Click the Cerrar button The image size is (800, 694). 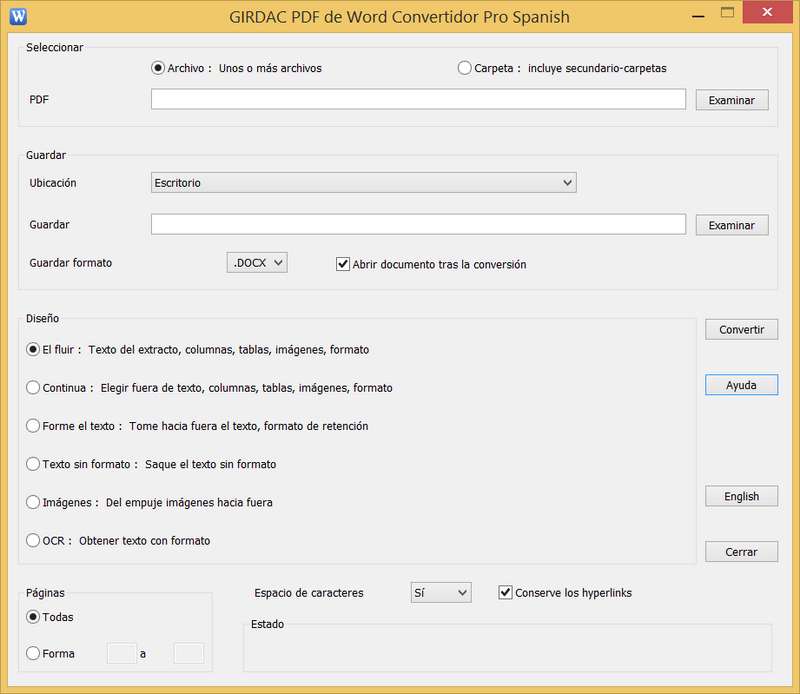tap(741, 551)
